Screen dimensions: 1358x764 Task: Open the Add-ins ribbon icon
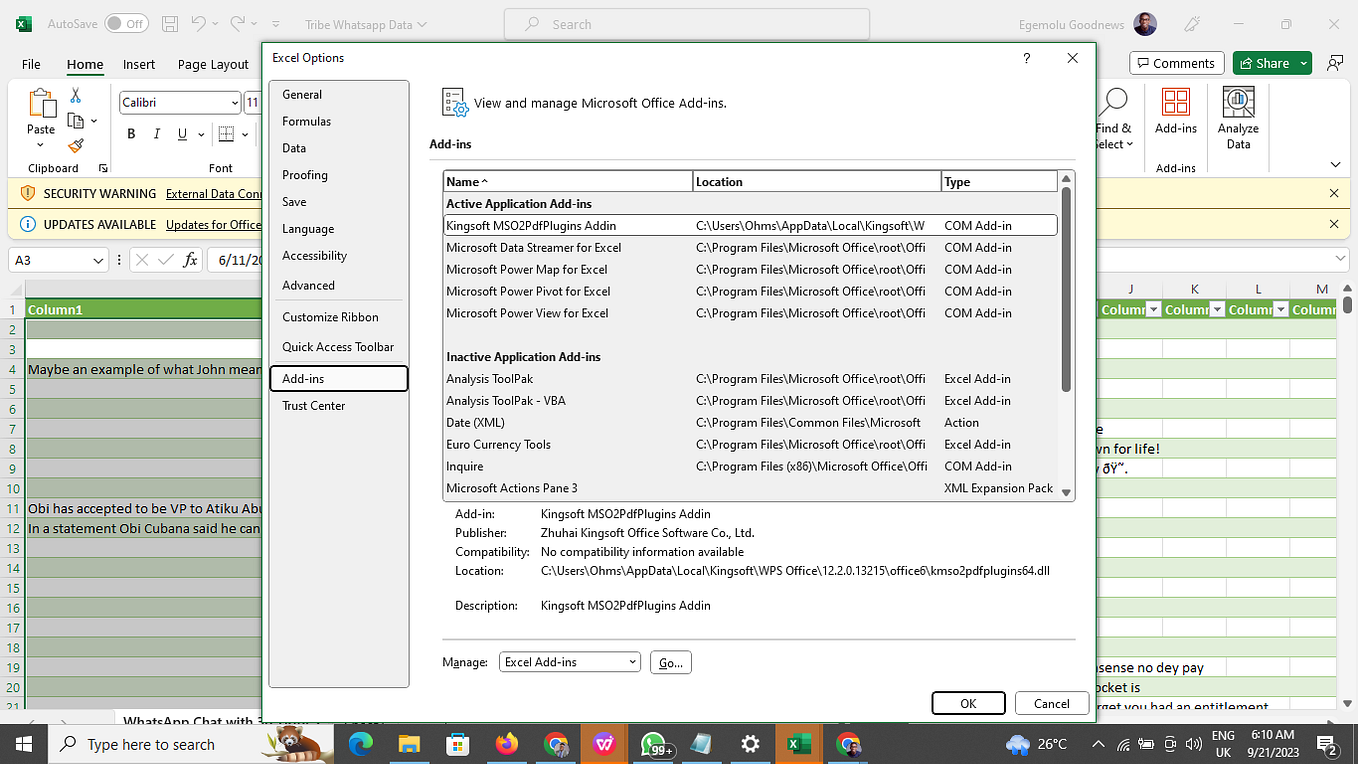pos(1175,113)
